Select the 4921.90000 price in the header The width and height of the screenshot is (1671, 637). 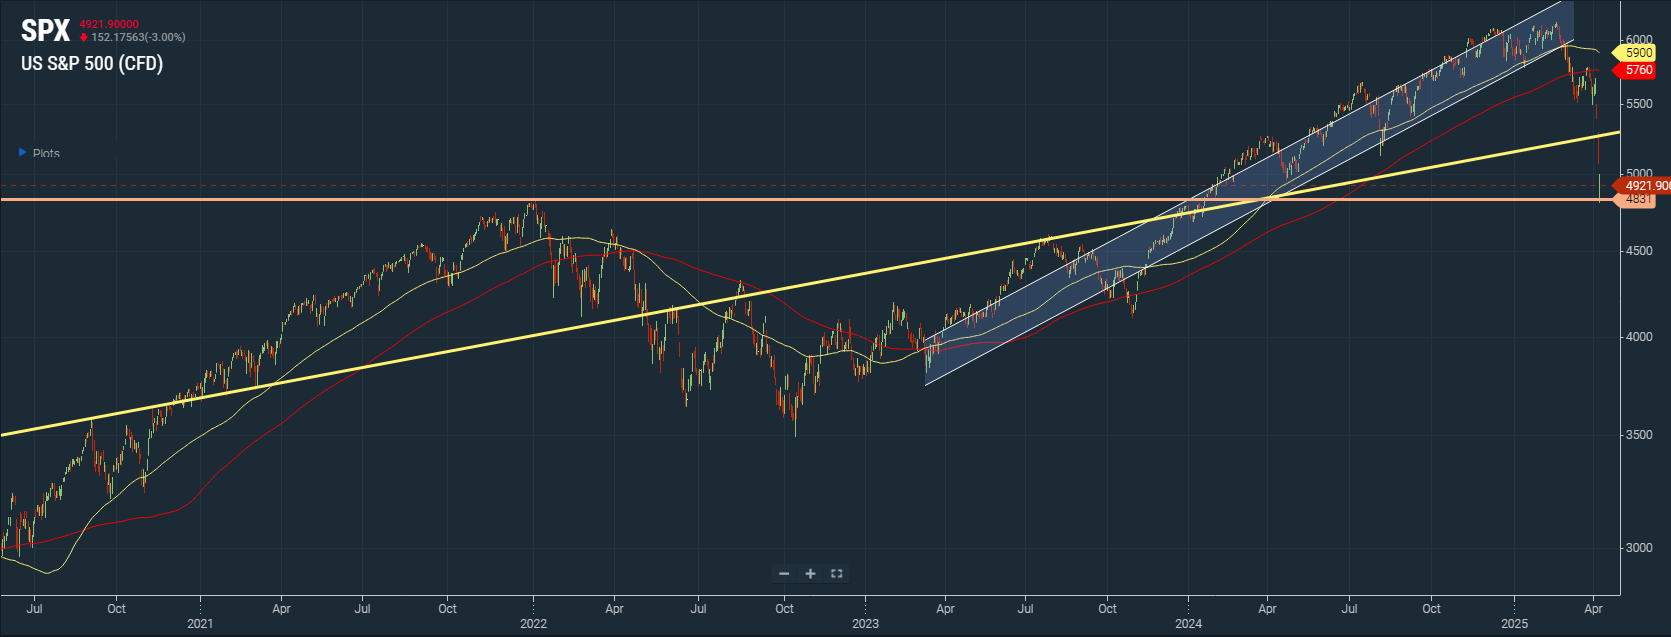(109, 24)
